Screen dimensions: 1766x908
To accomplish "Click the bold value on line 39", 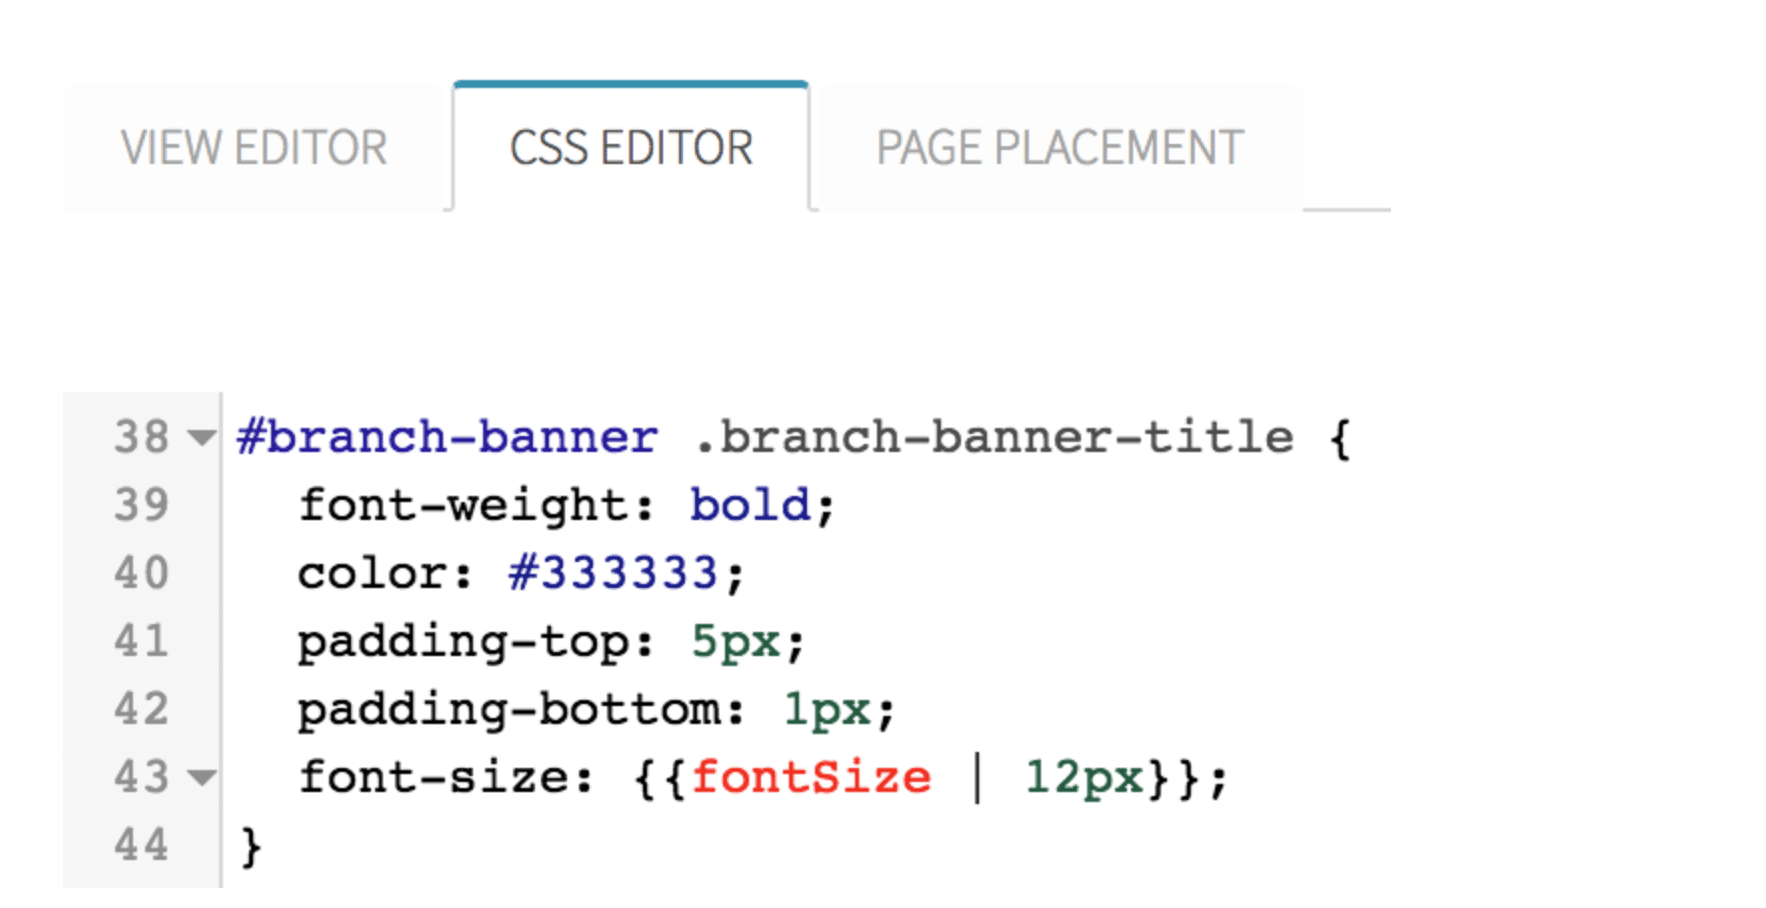I will pyautogui.click(x=749, y=505).
